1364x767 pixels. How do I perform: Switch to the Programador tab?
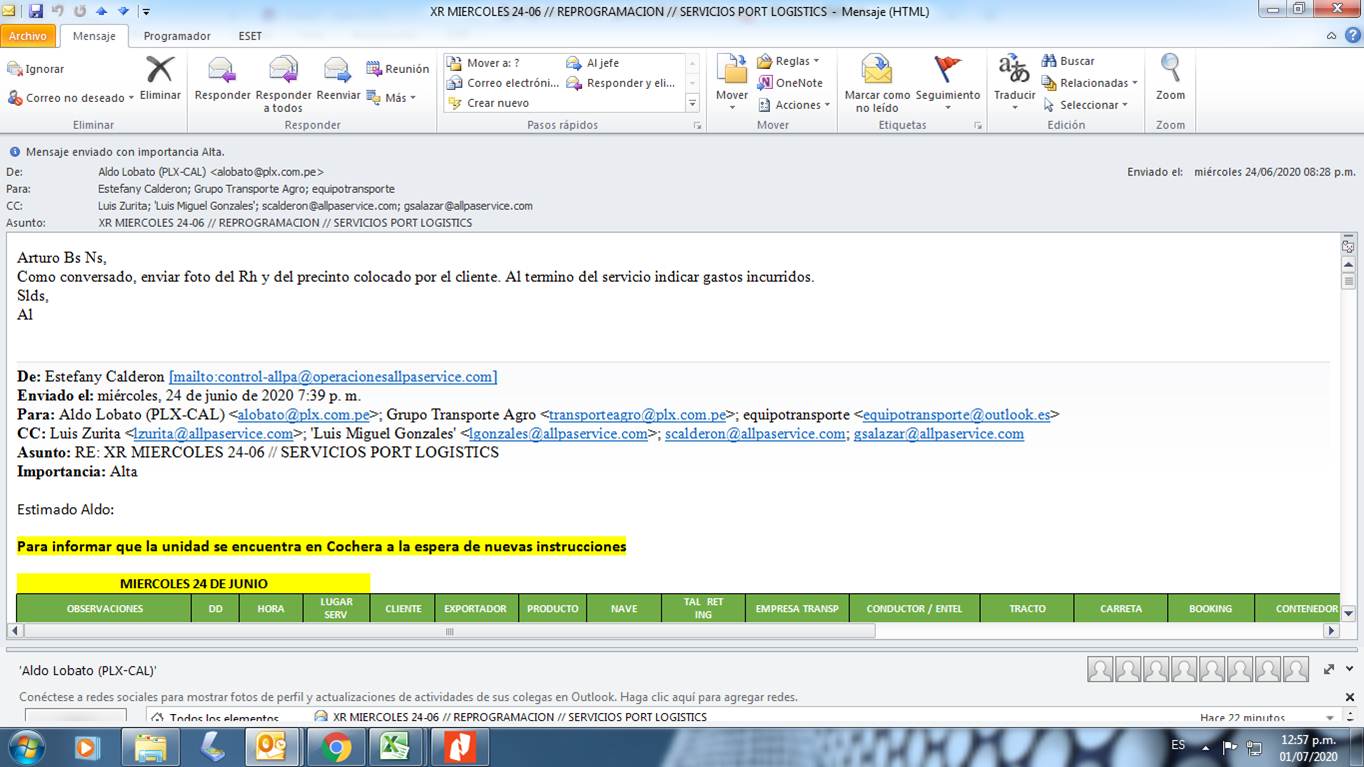pos(177,36)
